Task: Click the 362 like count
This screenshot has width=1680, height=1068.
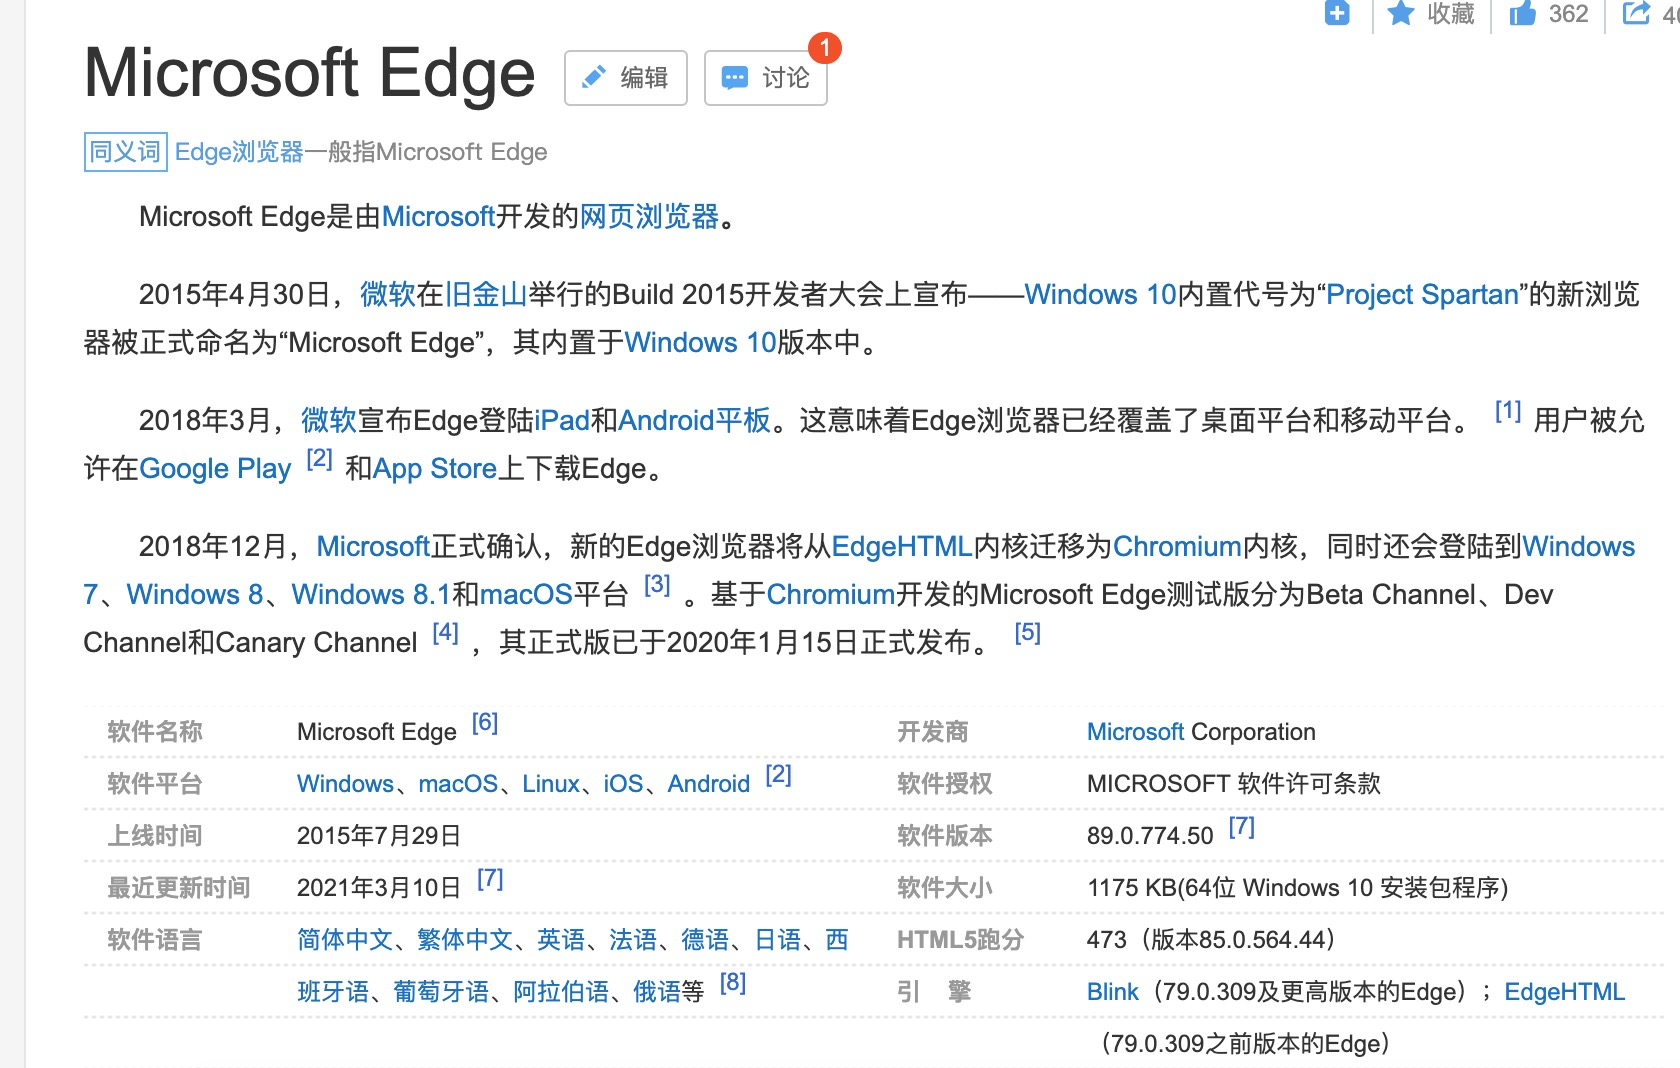Action: pos(1568,14)
